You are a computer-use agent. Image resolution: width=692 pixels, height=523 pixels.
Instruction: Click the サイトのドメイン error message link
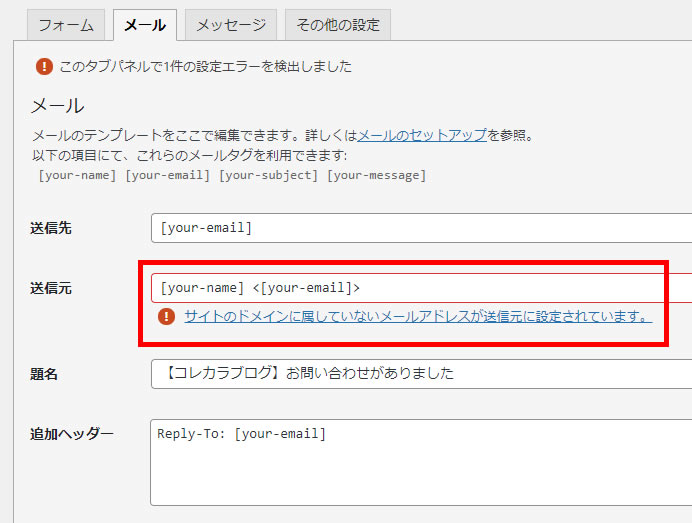[418, 317]
